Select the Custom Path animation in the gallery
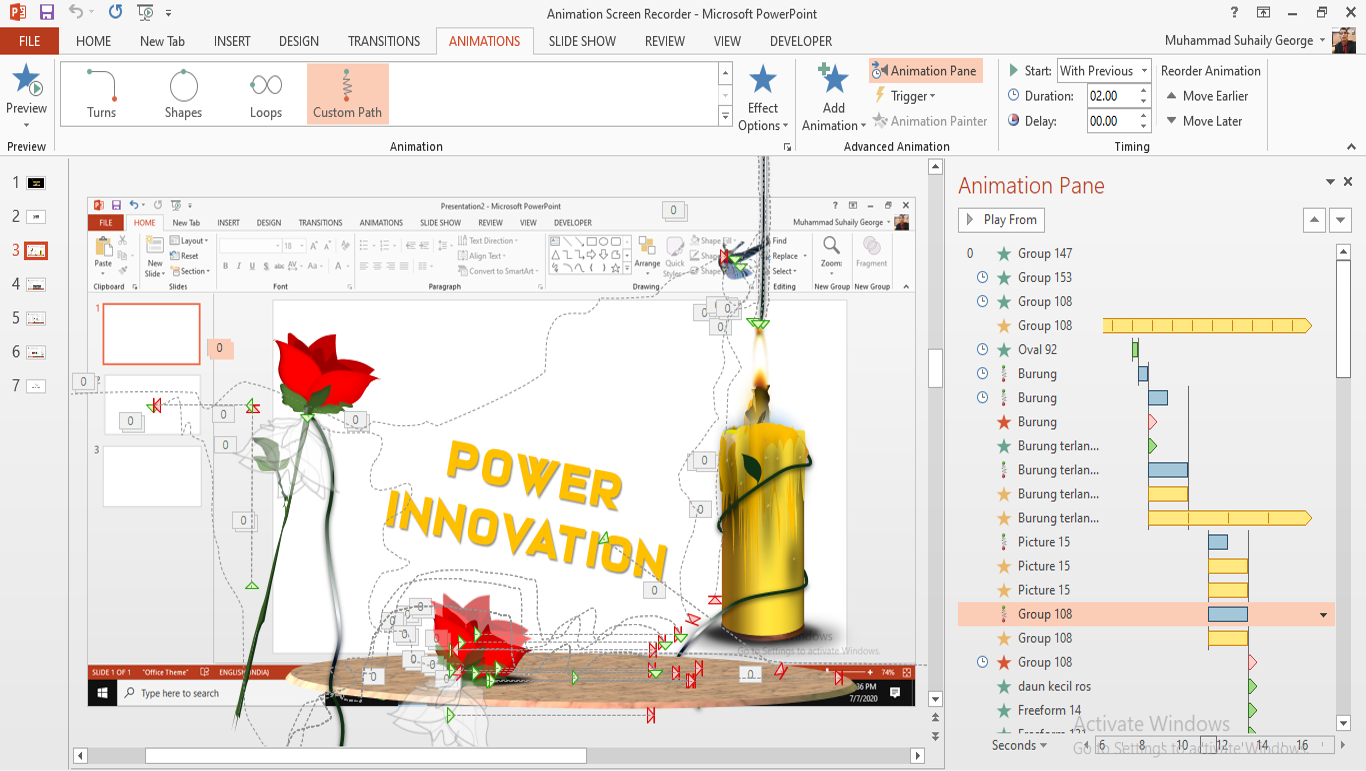The image size is (1366, 771). coord(347,93)
